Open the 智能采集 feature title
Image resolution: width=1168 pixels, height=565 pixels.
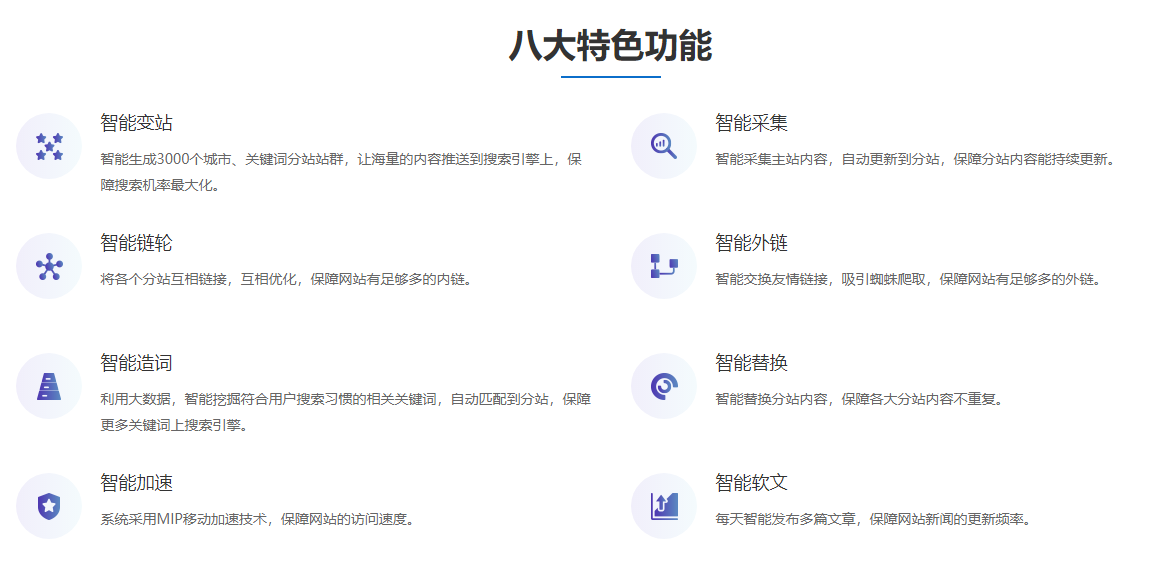[x=751, y=123]
